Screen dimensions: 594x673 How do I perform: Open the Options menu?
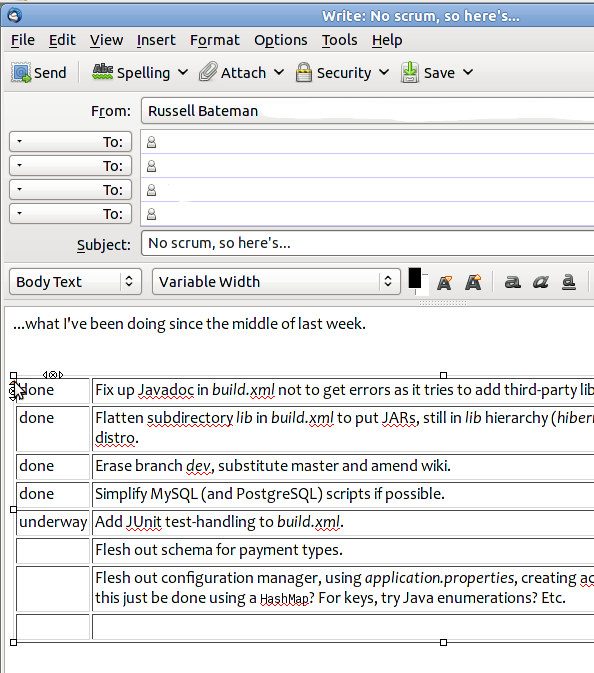pyautogui.click(x=281, y=40)
